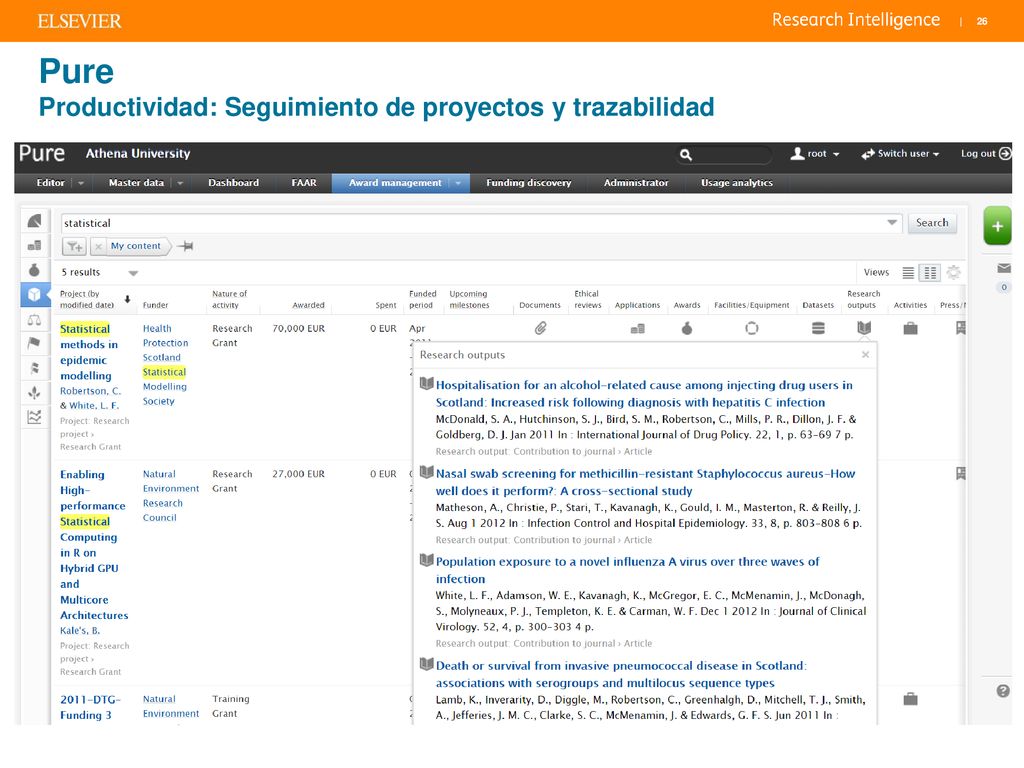Remove the My content filter

[x=98, y=246]
